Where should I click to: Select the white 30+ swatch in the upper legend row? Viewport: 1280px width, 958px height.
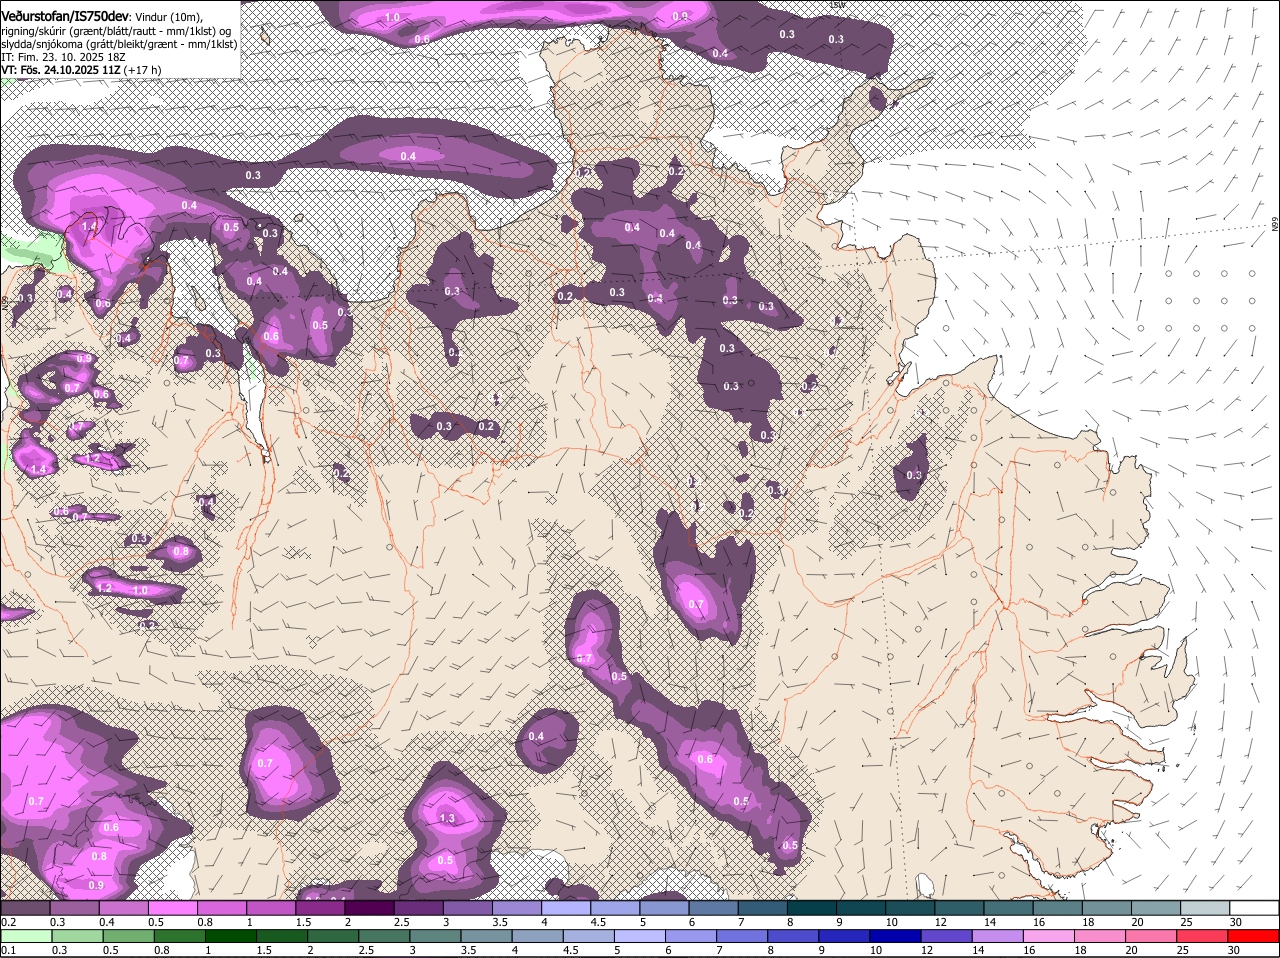1254,908
